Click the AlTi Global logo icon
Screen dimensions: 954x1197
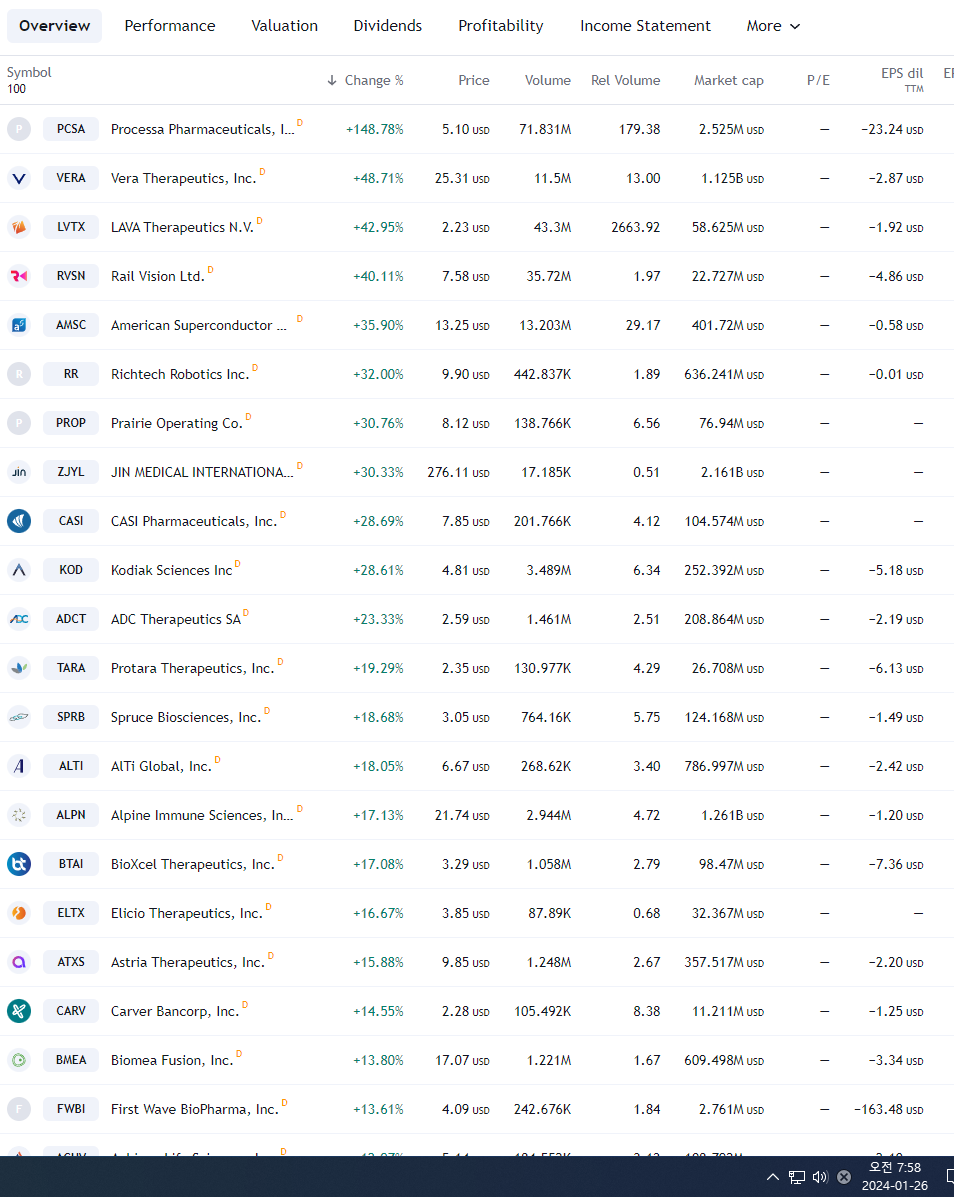(19, 766)
